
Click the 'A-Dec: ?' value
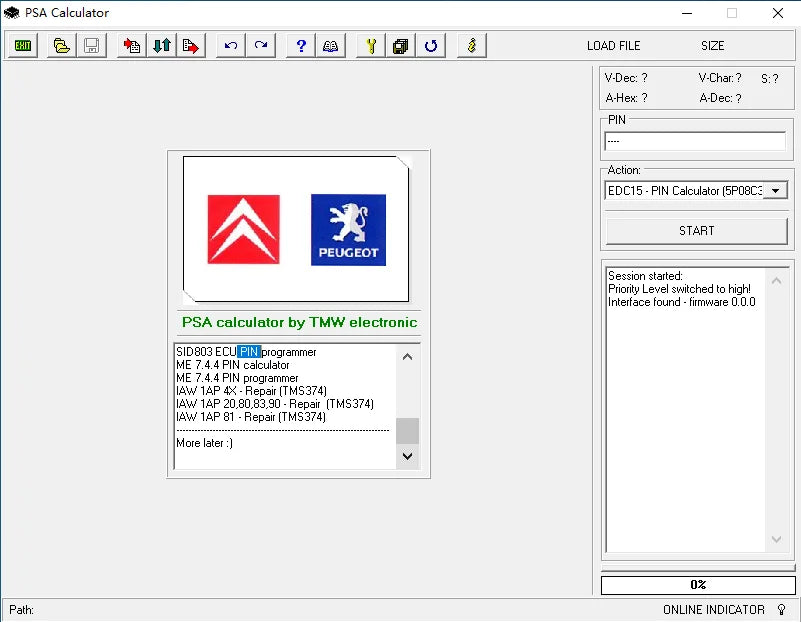point(720,98)
